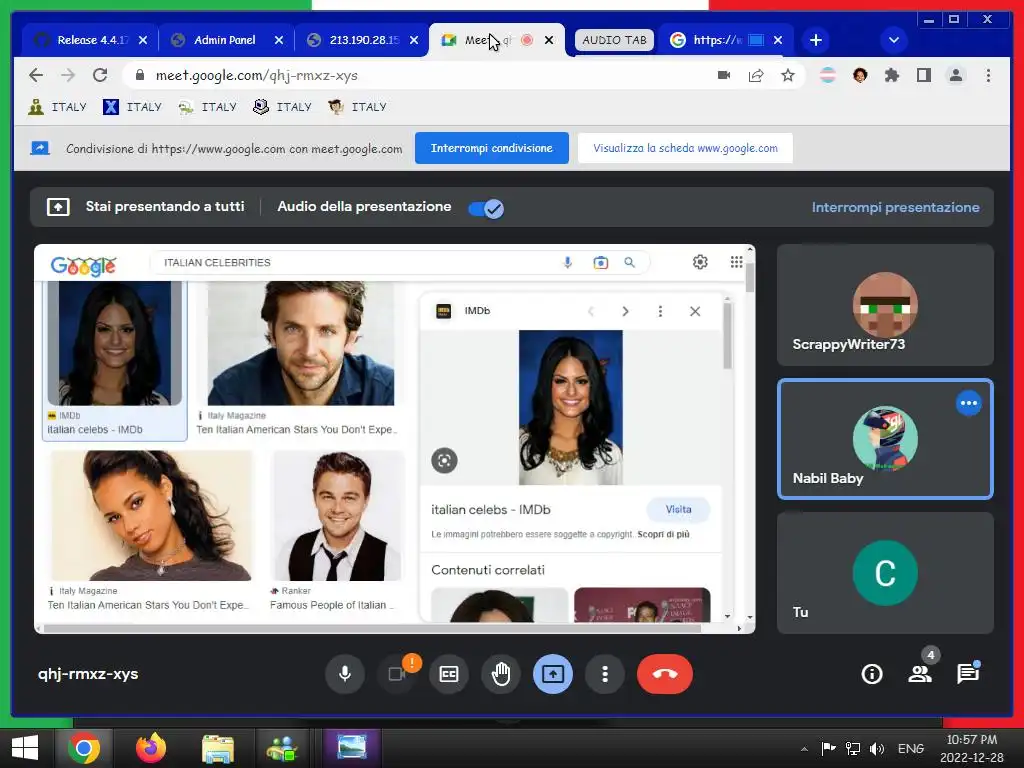
Task: Mute the microphone in Meet
Action: tap(345, 674)
